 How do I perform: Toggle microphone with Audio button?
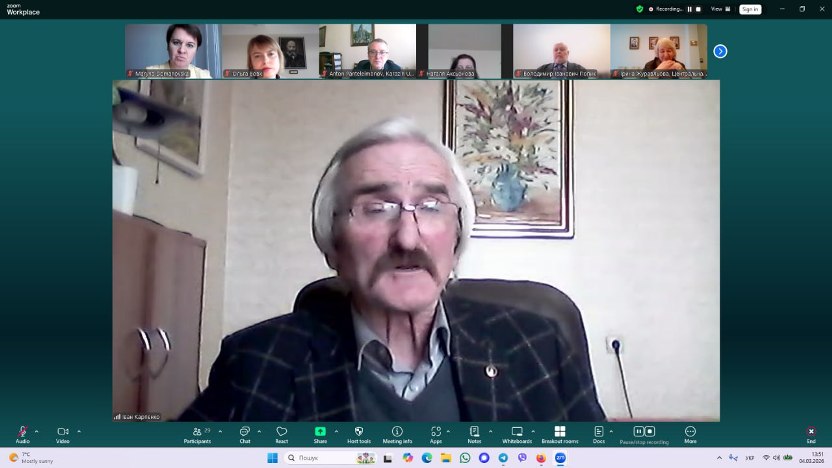coord(22,432)
